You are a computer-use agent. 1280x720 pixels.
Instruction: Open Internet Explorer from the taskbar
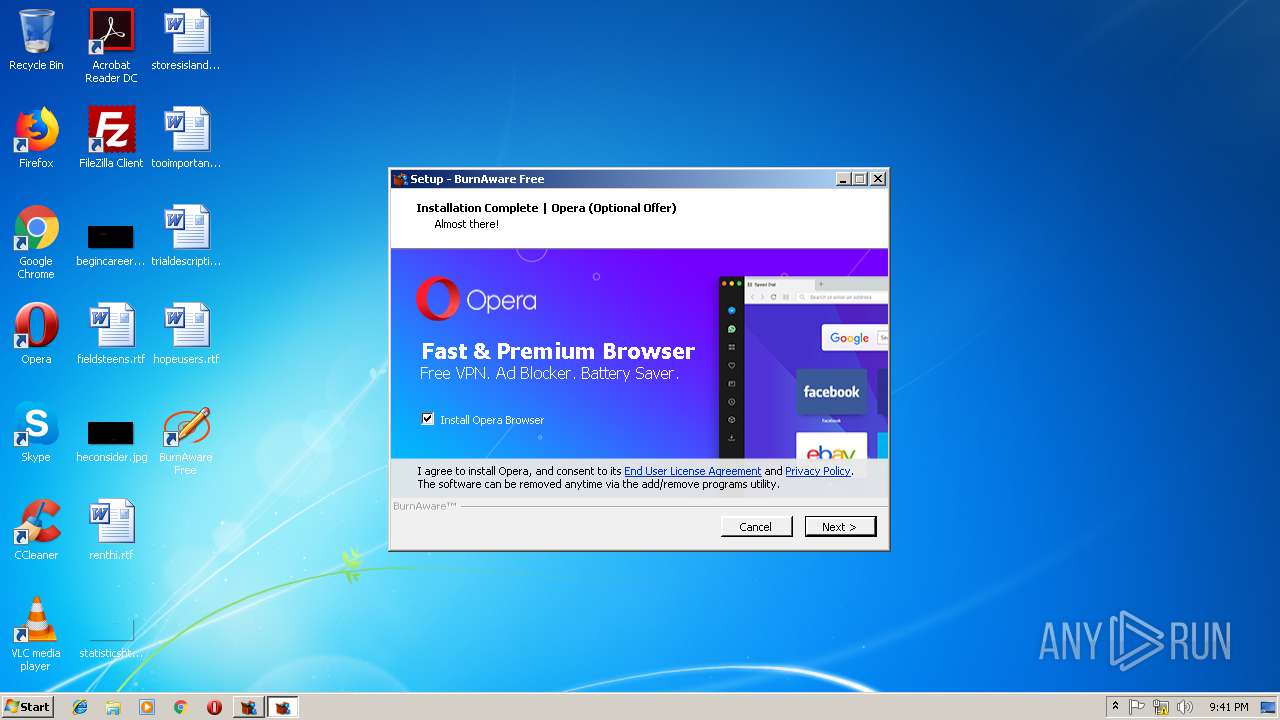coord(80,707)
